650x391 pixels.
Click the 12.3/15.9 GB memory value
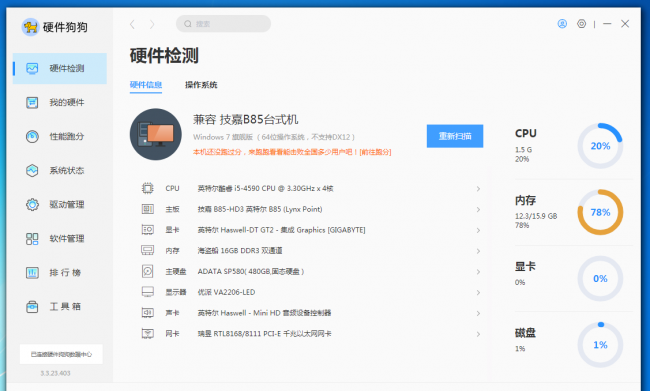[x=536, y=216]
